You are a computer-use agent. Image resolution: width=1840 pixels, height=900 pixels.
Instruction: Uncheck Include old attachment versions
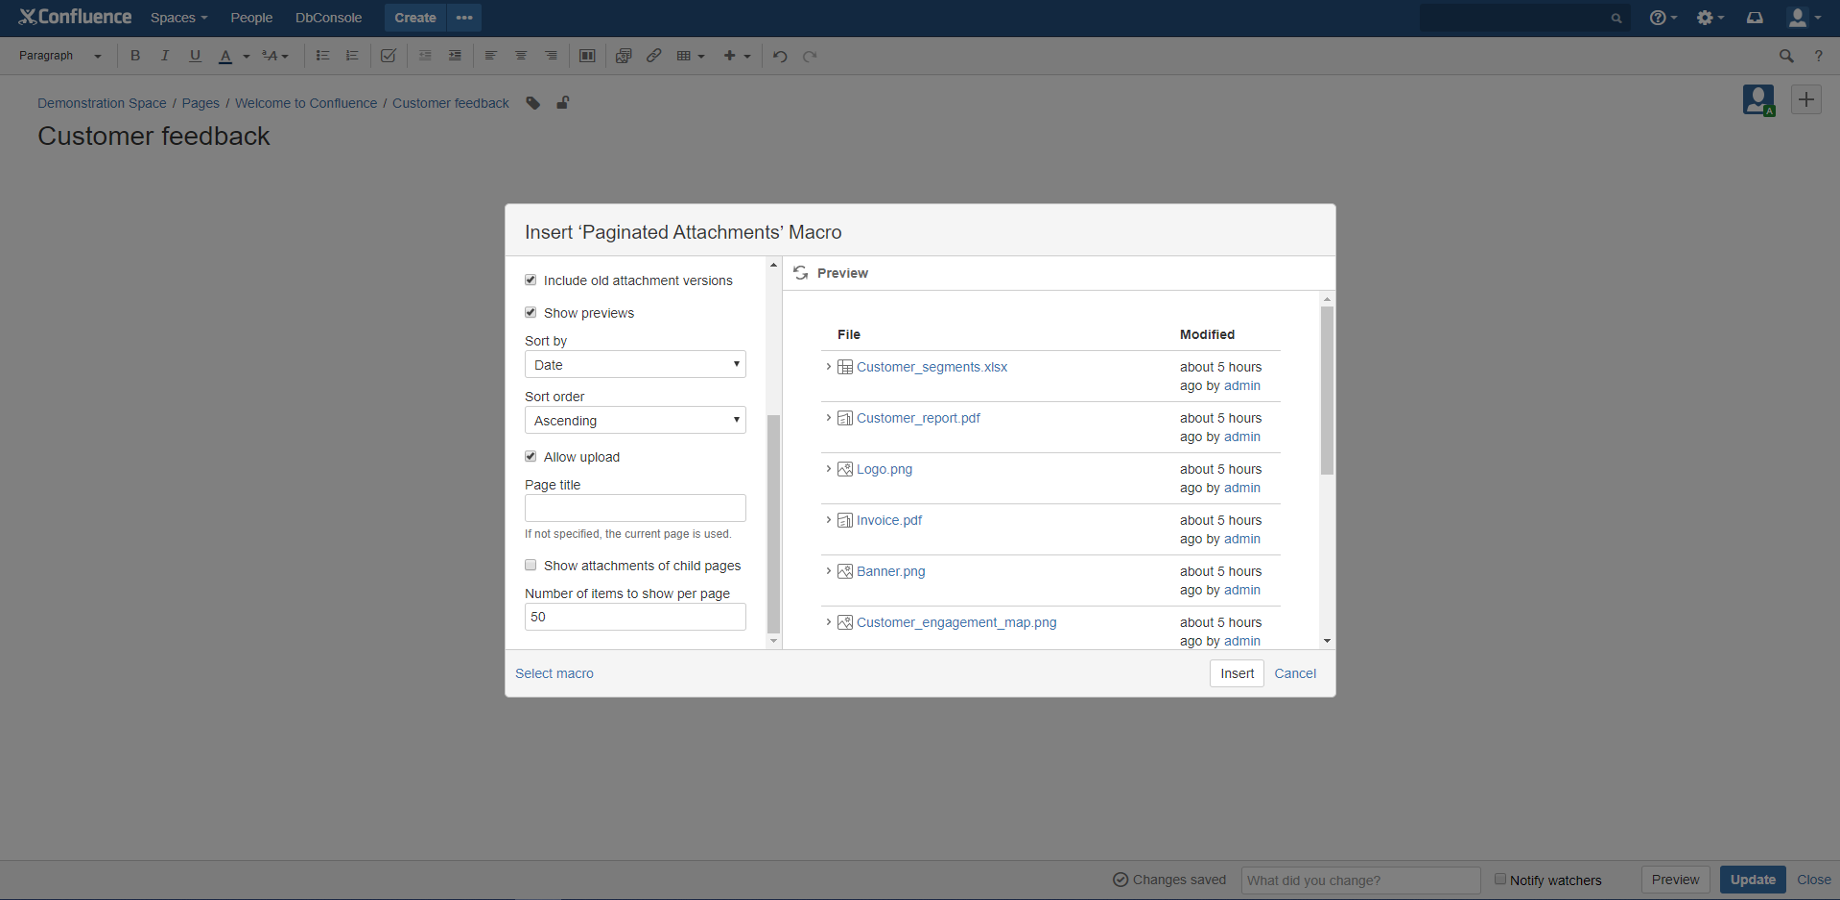pos(531,280)
